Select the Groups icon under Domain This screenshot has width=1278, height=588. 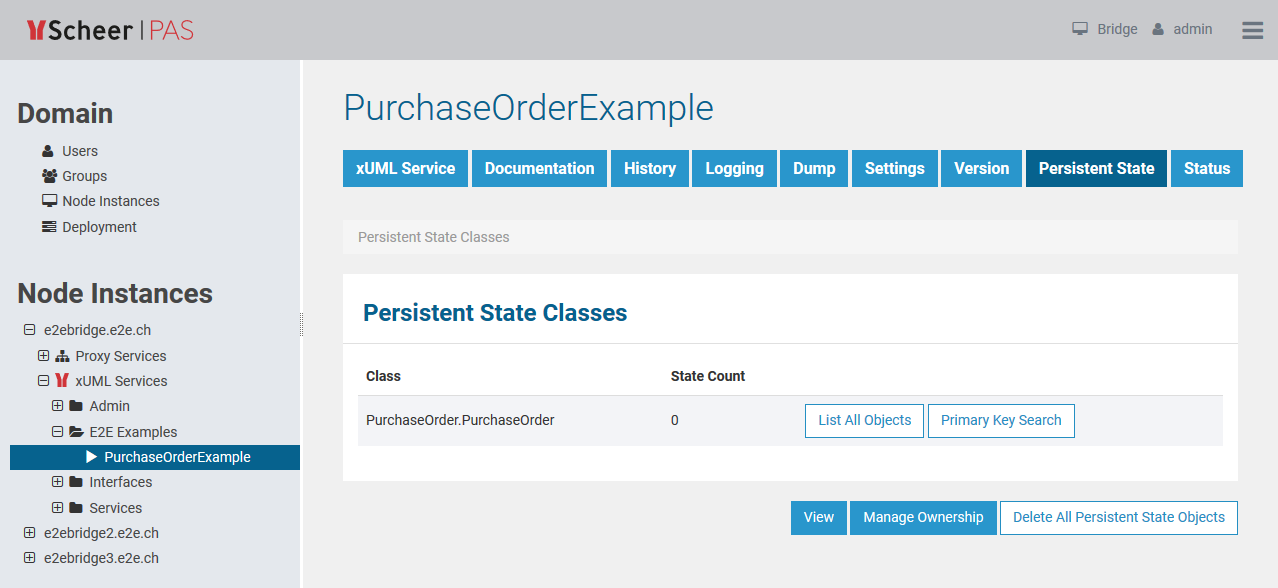coord(48,176)
